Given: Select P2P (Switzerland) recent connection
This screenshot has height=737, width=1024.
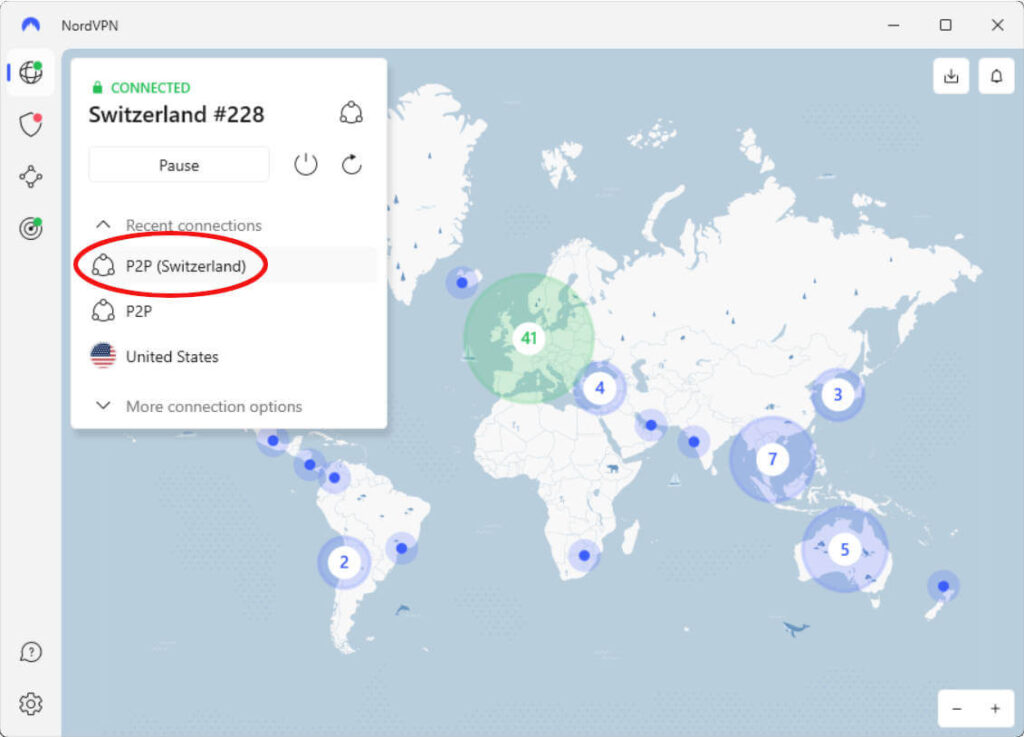Looking at the screenshot, I should point(232,266).
